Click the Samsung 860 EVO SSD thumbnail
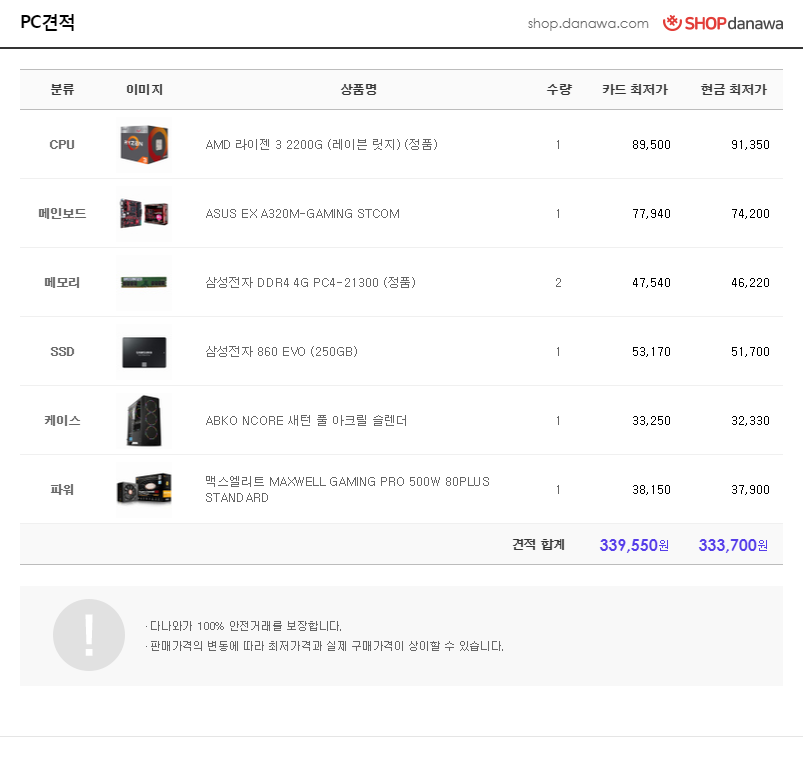Viewport: 803px width, 769px height. tap(143, 352)
